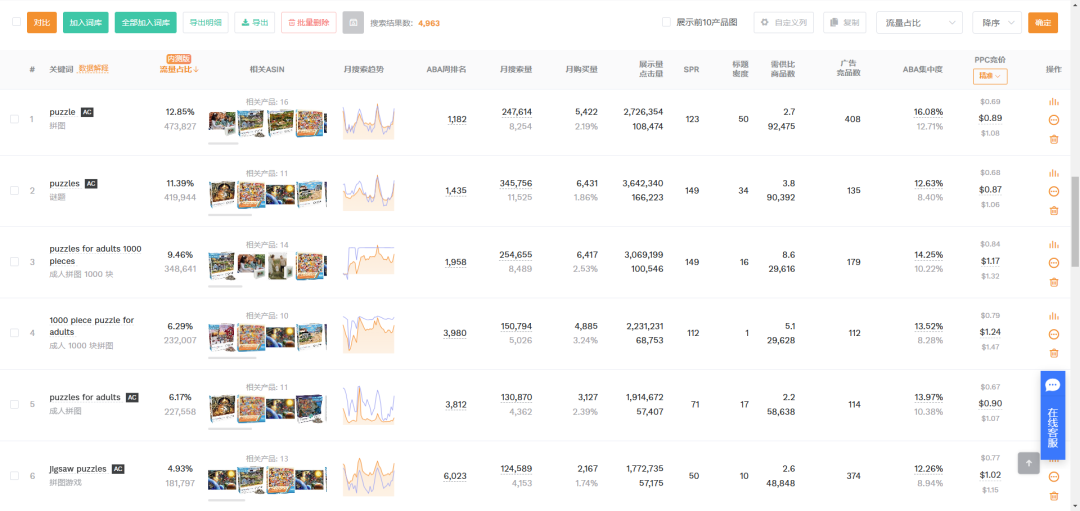1080x511 pixels.
Task: Click AC badge next to puzzles keyword
Action: point(91,184)
